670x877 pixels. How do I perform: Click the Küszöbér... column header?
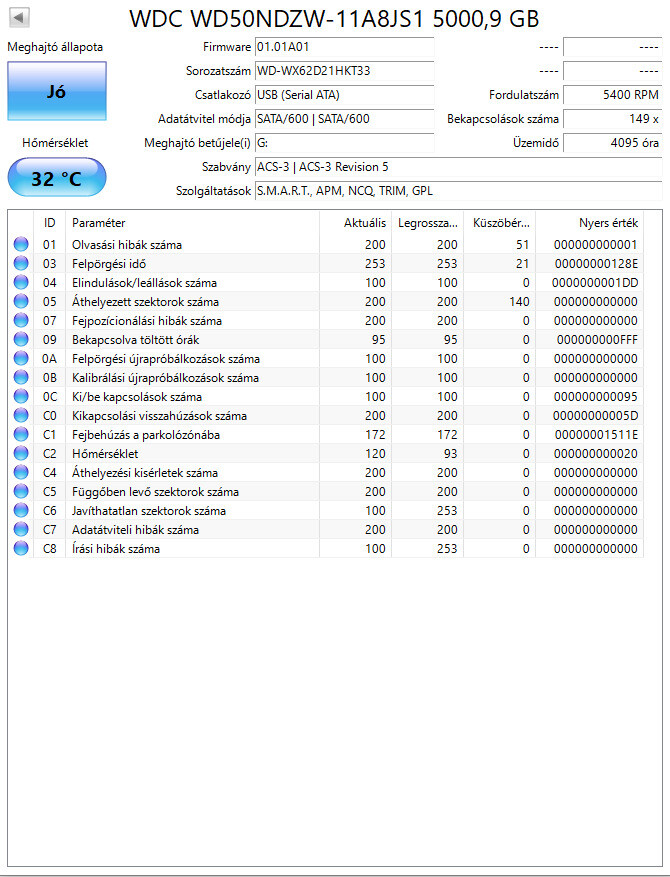tap(500, 223)
